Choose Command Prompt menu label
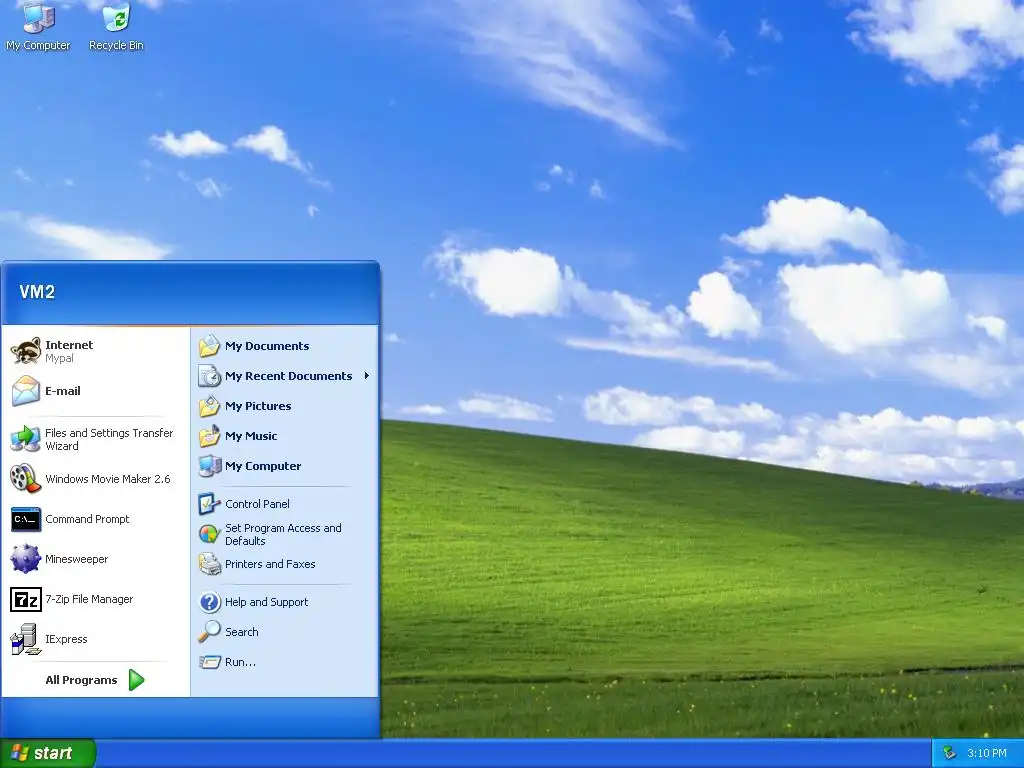Image resolution: width=1024 pixels, height=768 pixels. tap(87, 519)
